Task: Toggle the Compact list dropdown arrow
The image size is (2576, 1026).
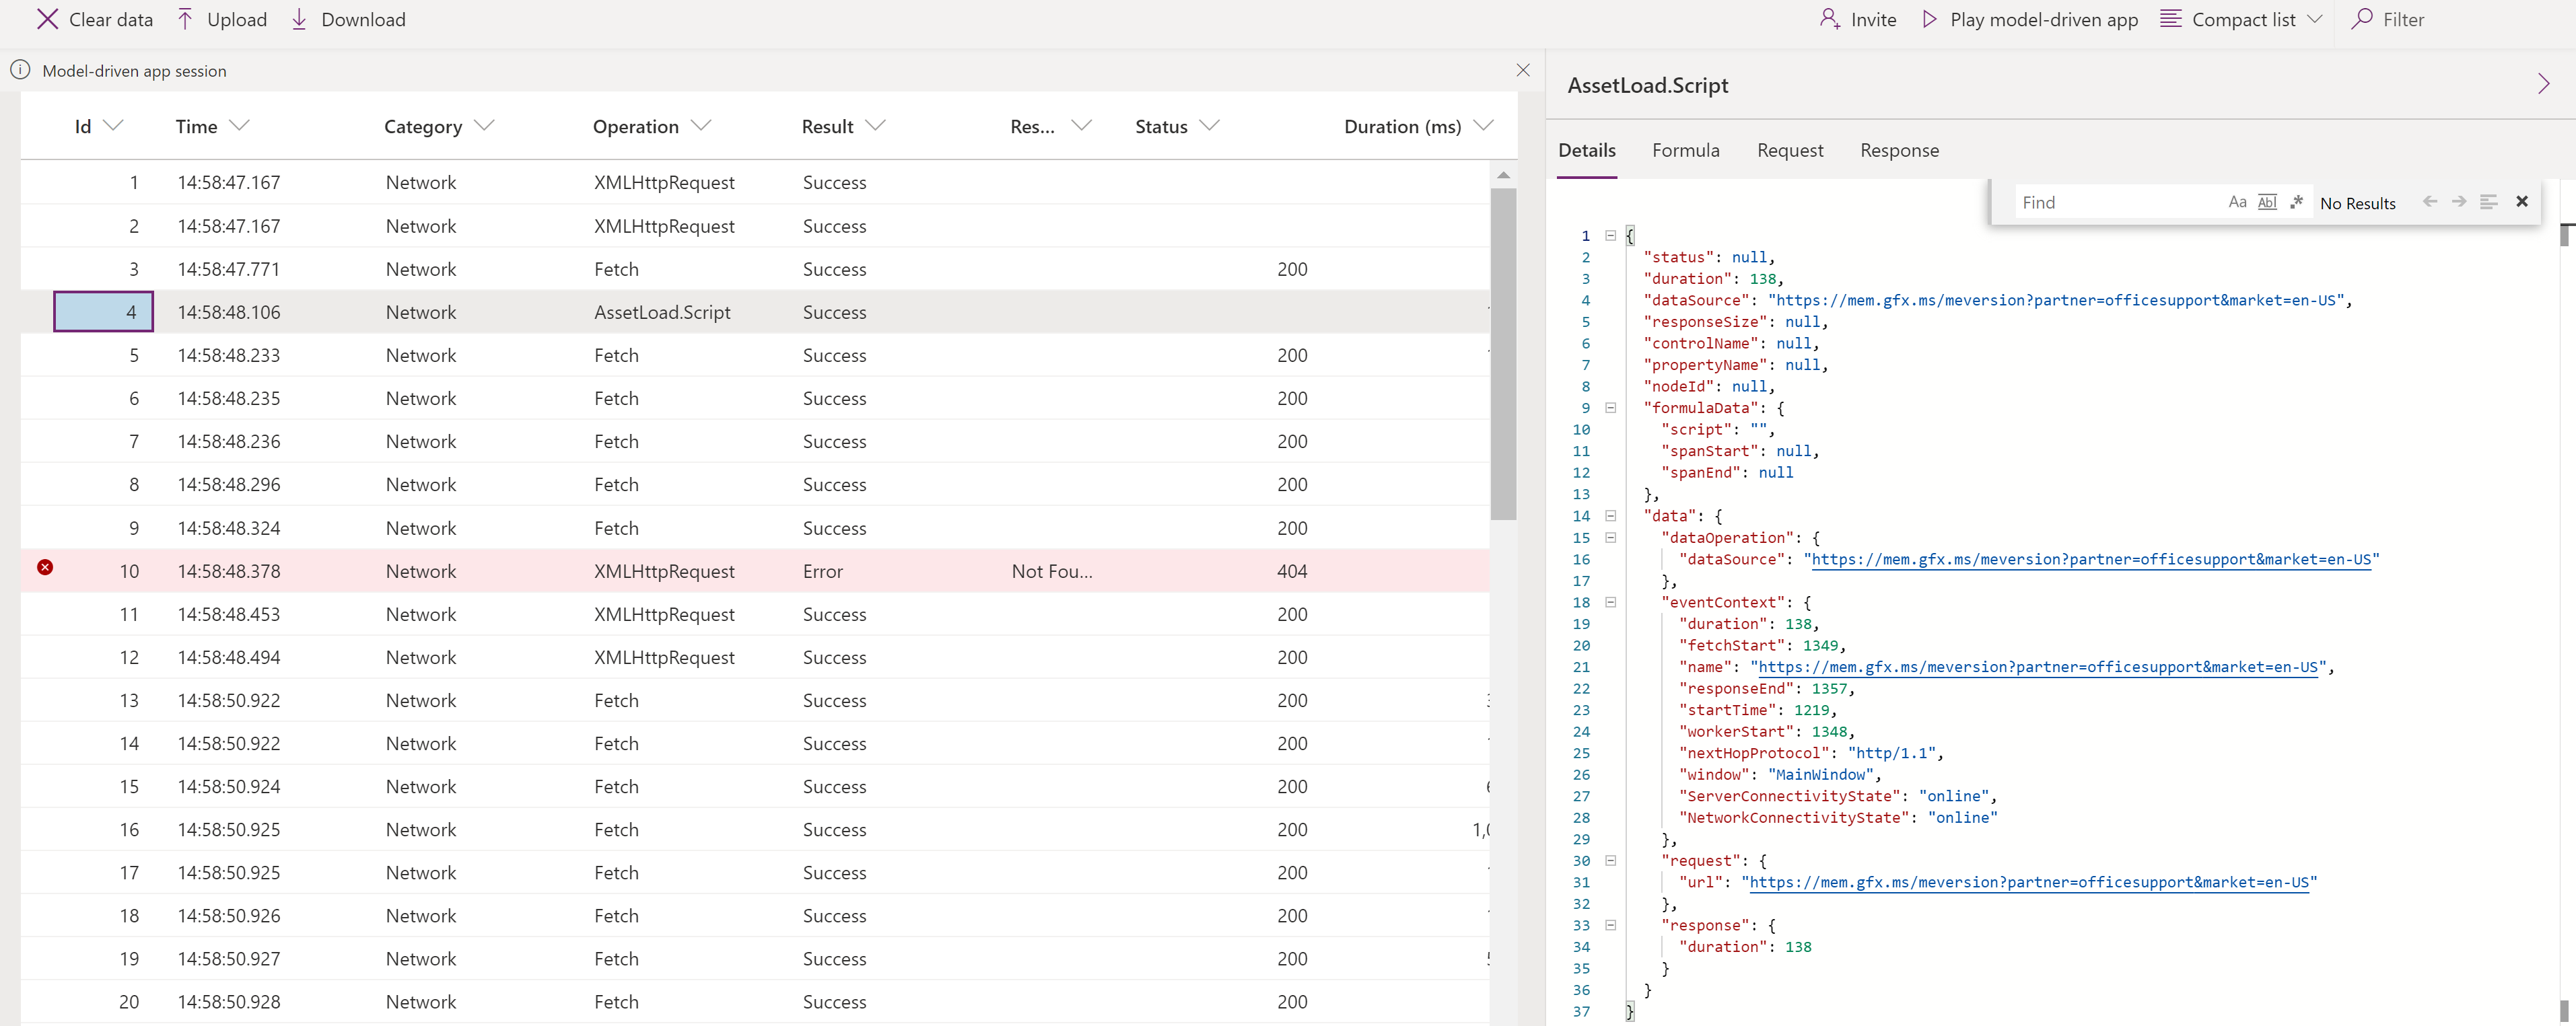Action: tap(2316, 18)
